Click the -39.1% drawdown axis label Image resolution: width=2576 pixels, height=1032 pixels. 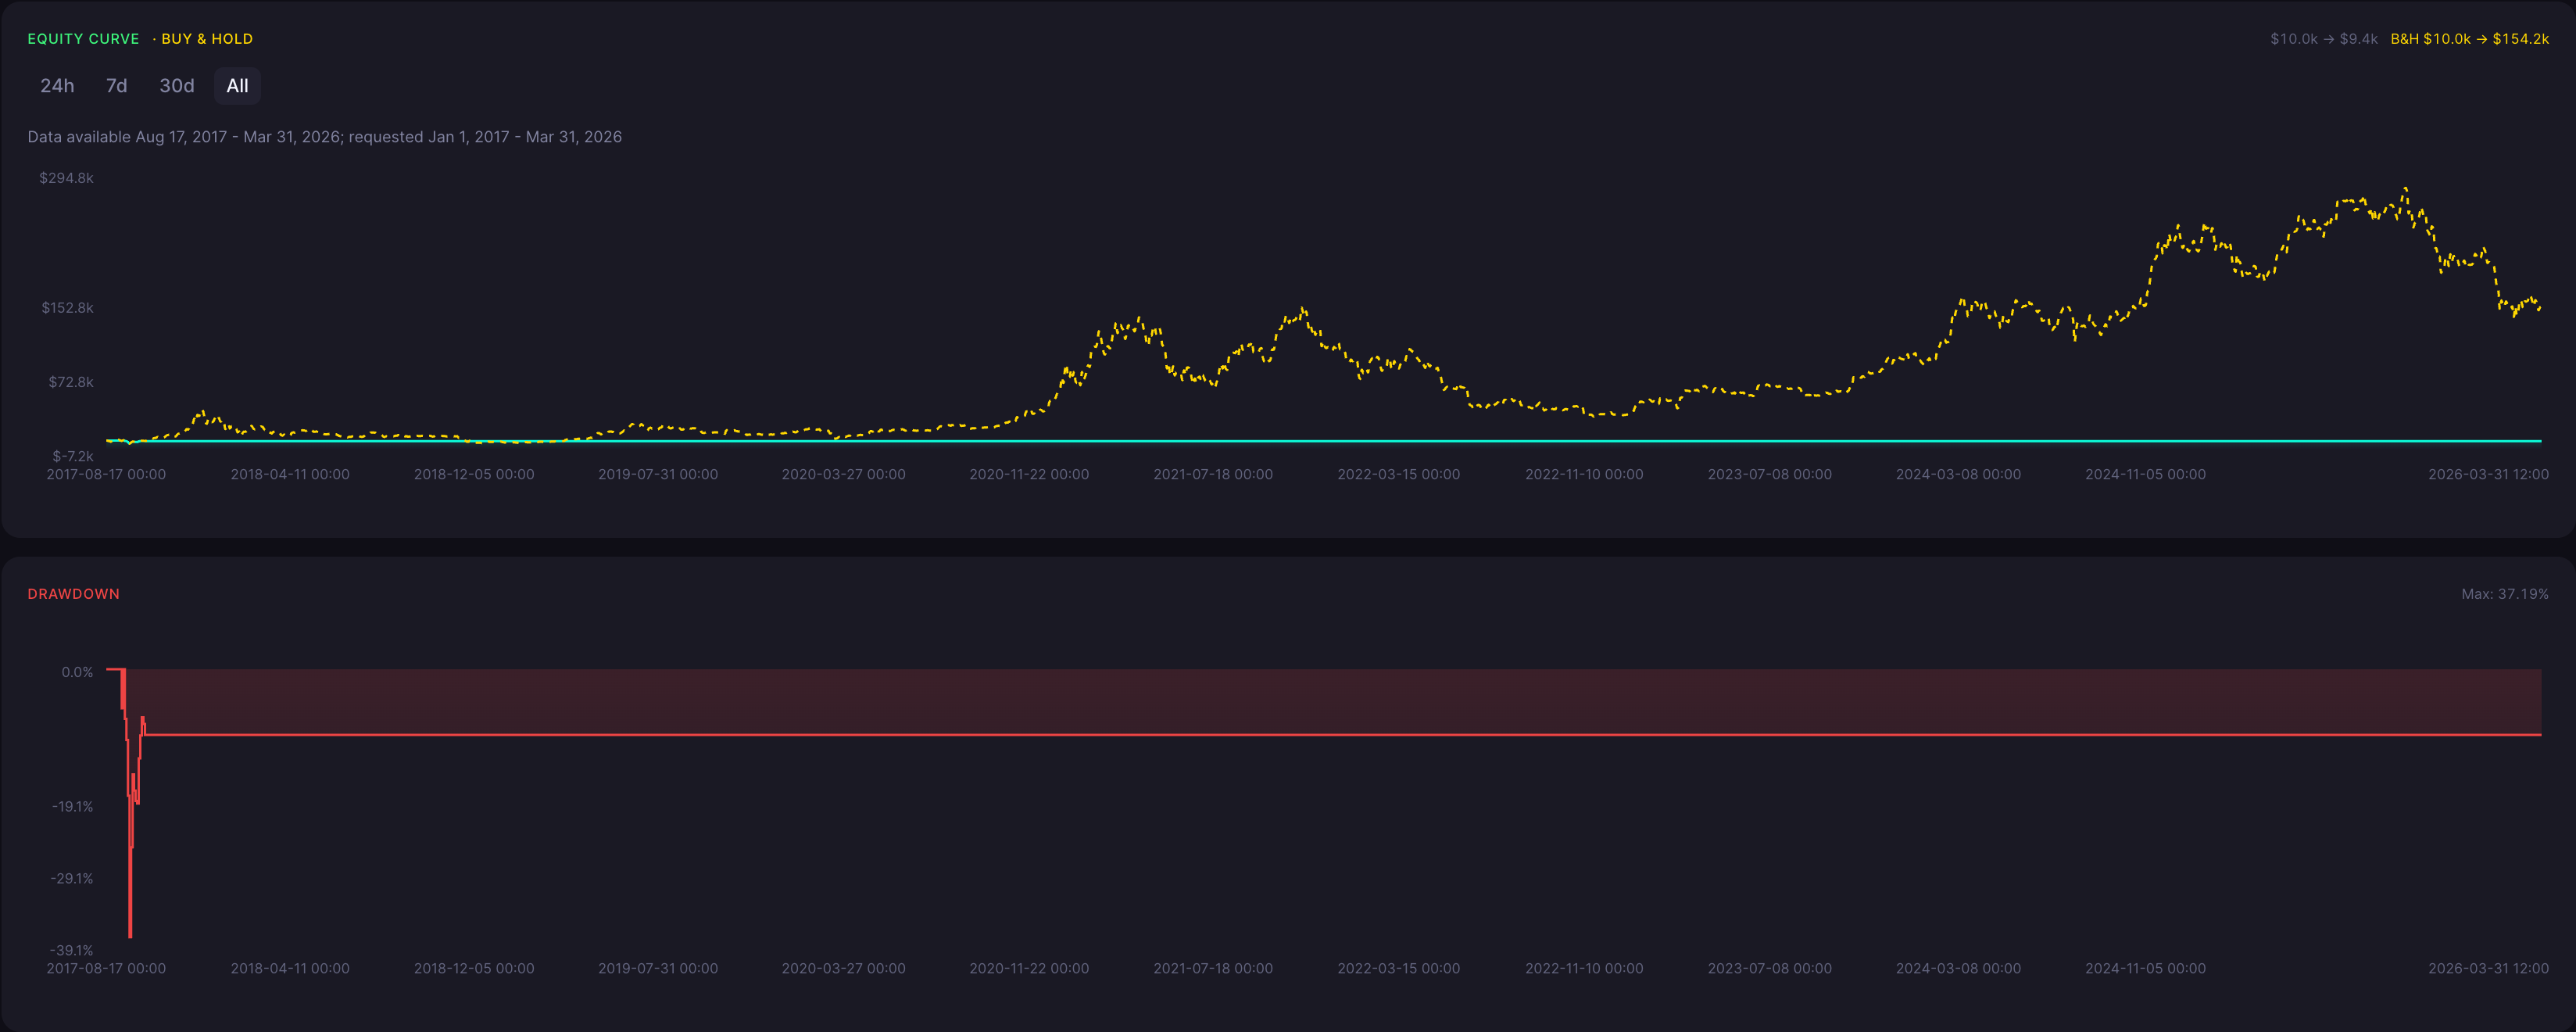(72, 950)
